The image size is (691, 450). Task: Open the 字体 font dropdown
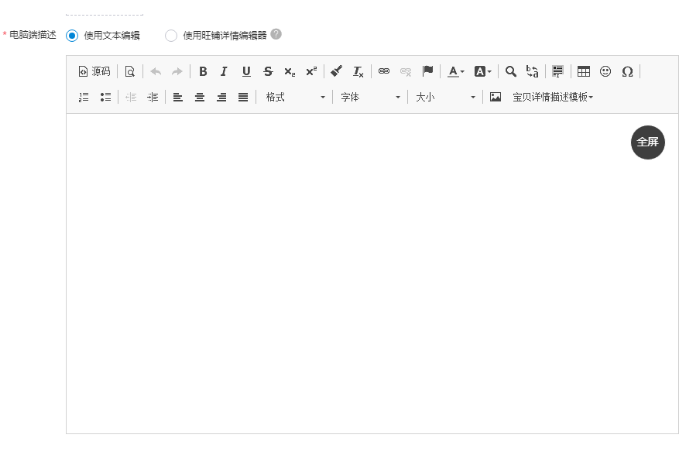click(369, 97)
